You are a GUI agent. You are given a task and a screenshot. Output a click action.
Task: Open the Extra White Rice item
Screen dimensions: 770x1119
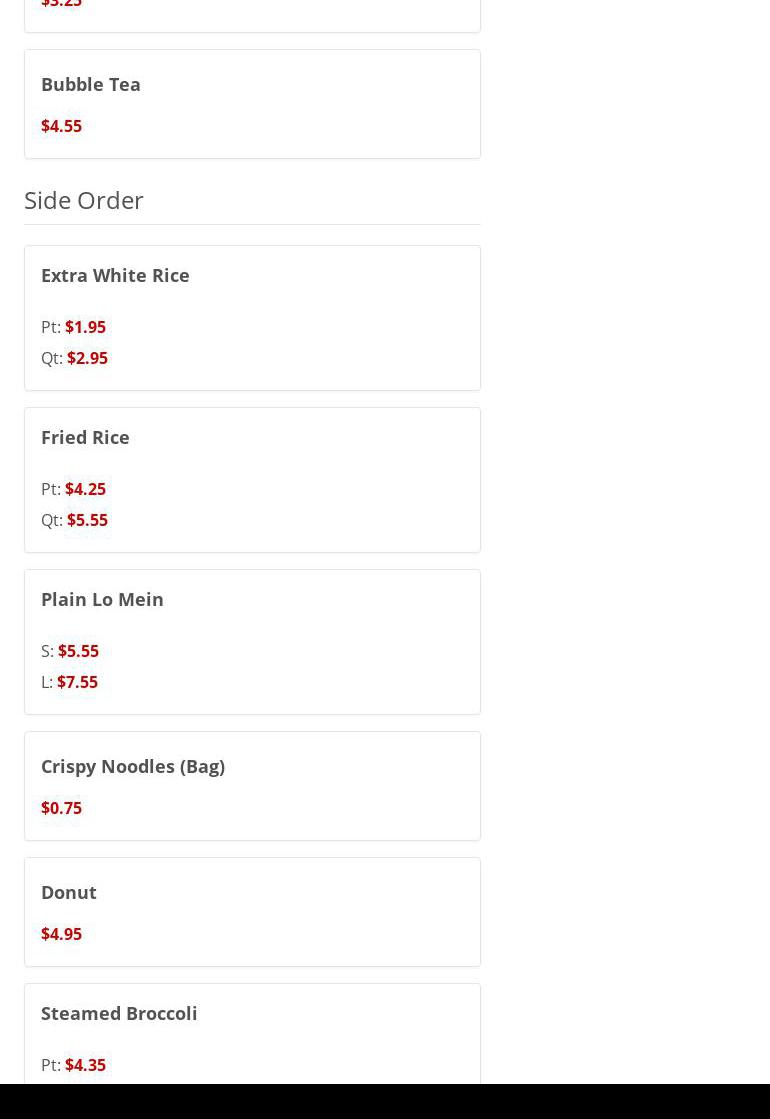pyautogui.click(x=115, y=275)
